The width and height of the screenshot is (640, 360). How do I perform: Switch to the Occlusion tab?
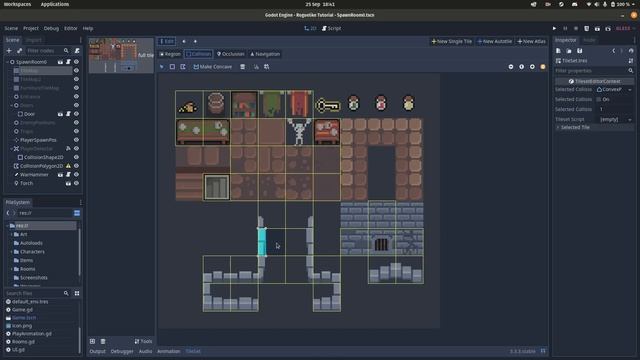pyautogui.click(x=230, y=54)
